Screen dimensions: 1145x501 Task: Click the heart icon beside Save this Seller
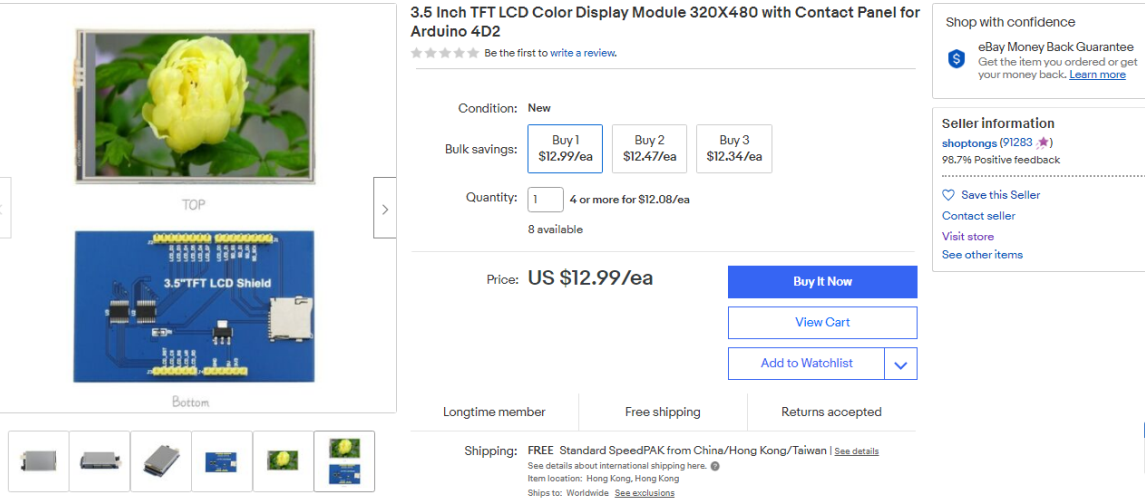(x=949, y=195)
